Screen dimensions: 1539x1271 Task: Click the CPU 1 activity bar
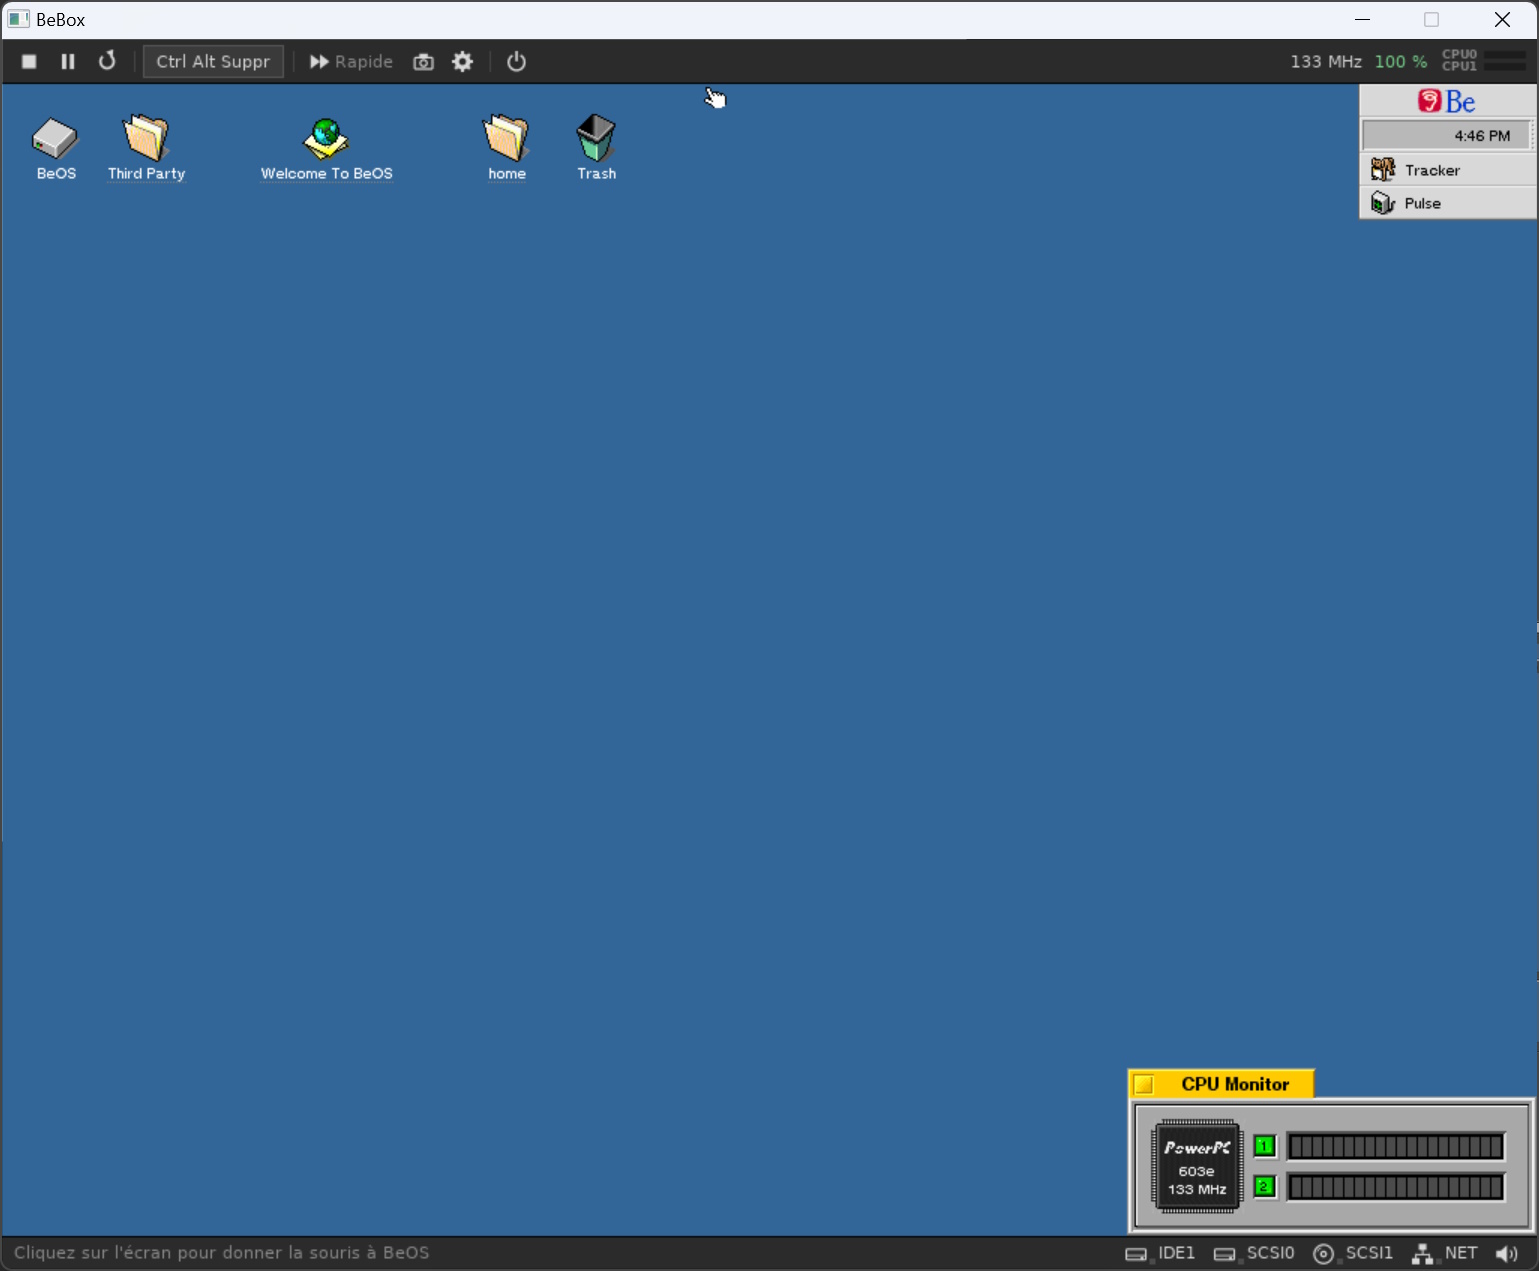click(1395, 1146)
